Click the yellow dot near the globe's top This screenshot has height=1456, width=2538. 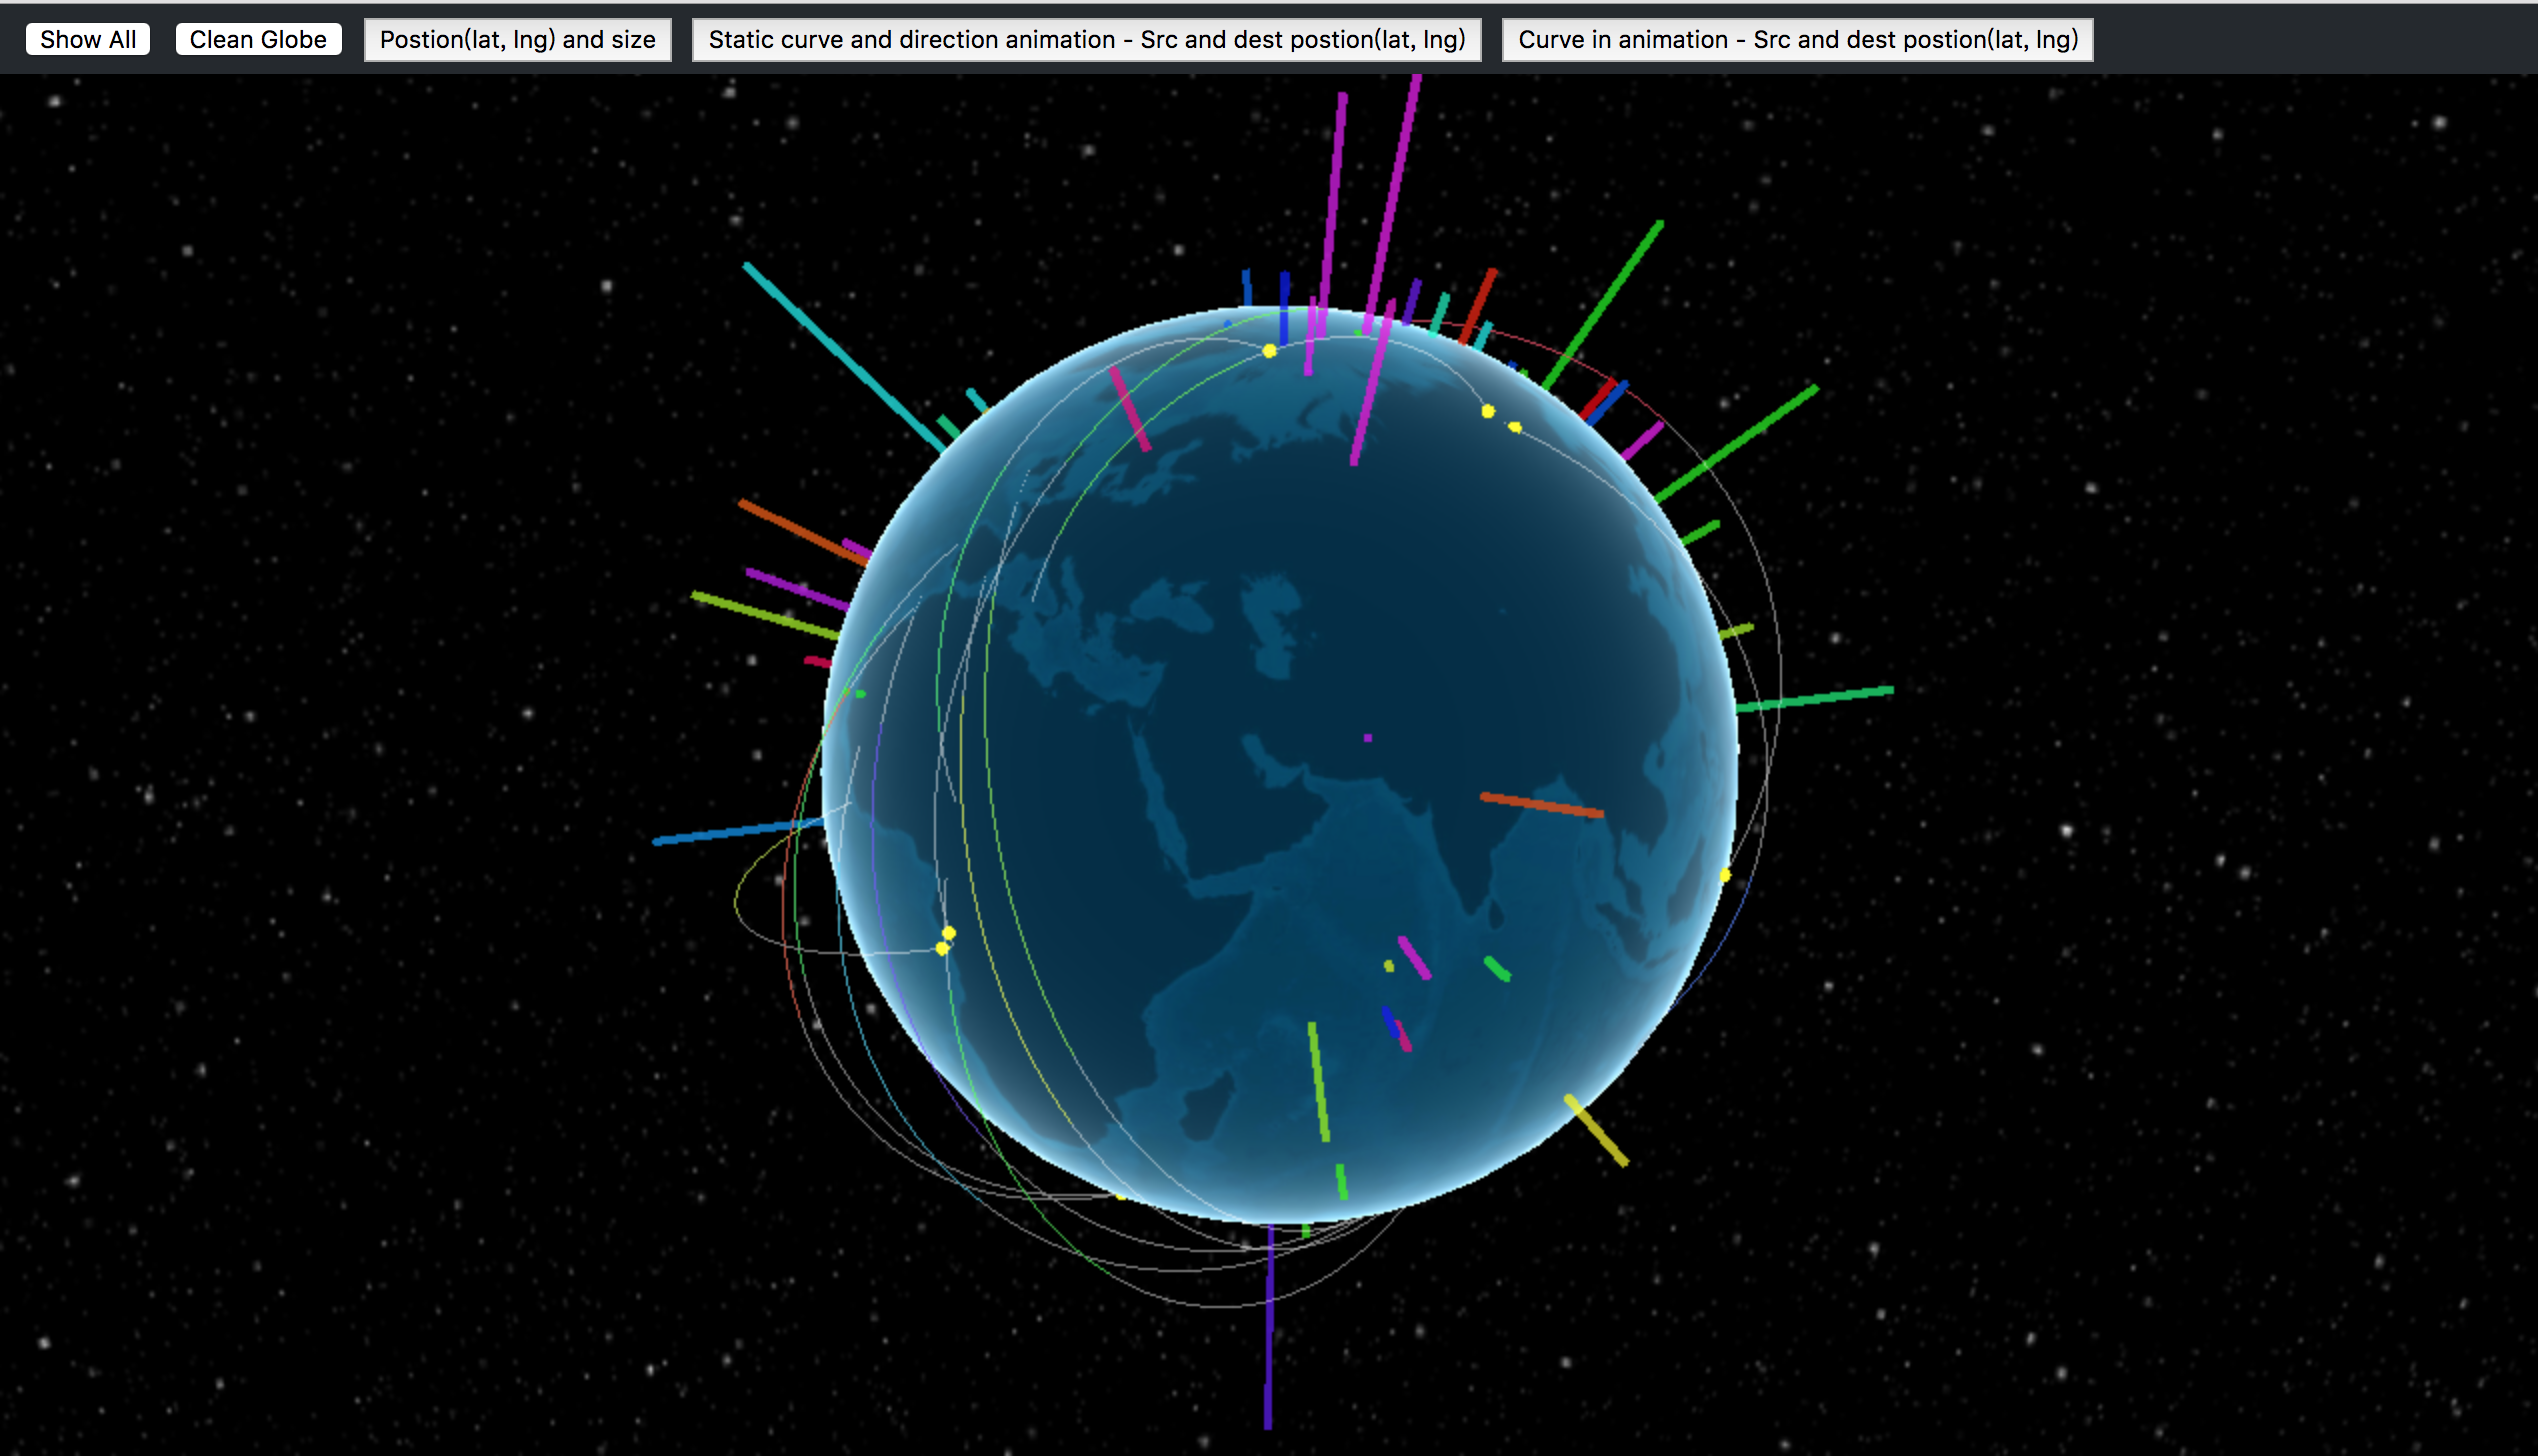pyautogui.click(x=1269, y=351)
